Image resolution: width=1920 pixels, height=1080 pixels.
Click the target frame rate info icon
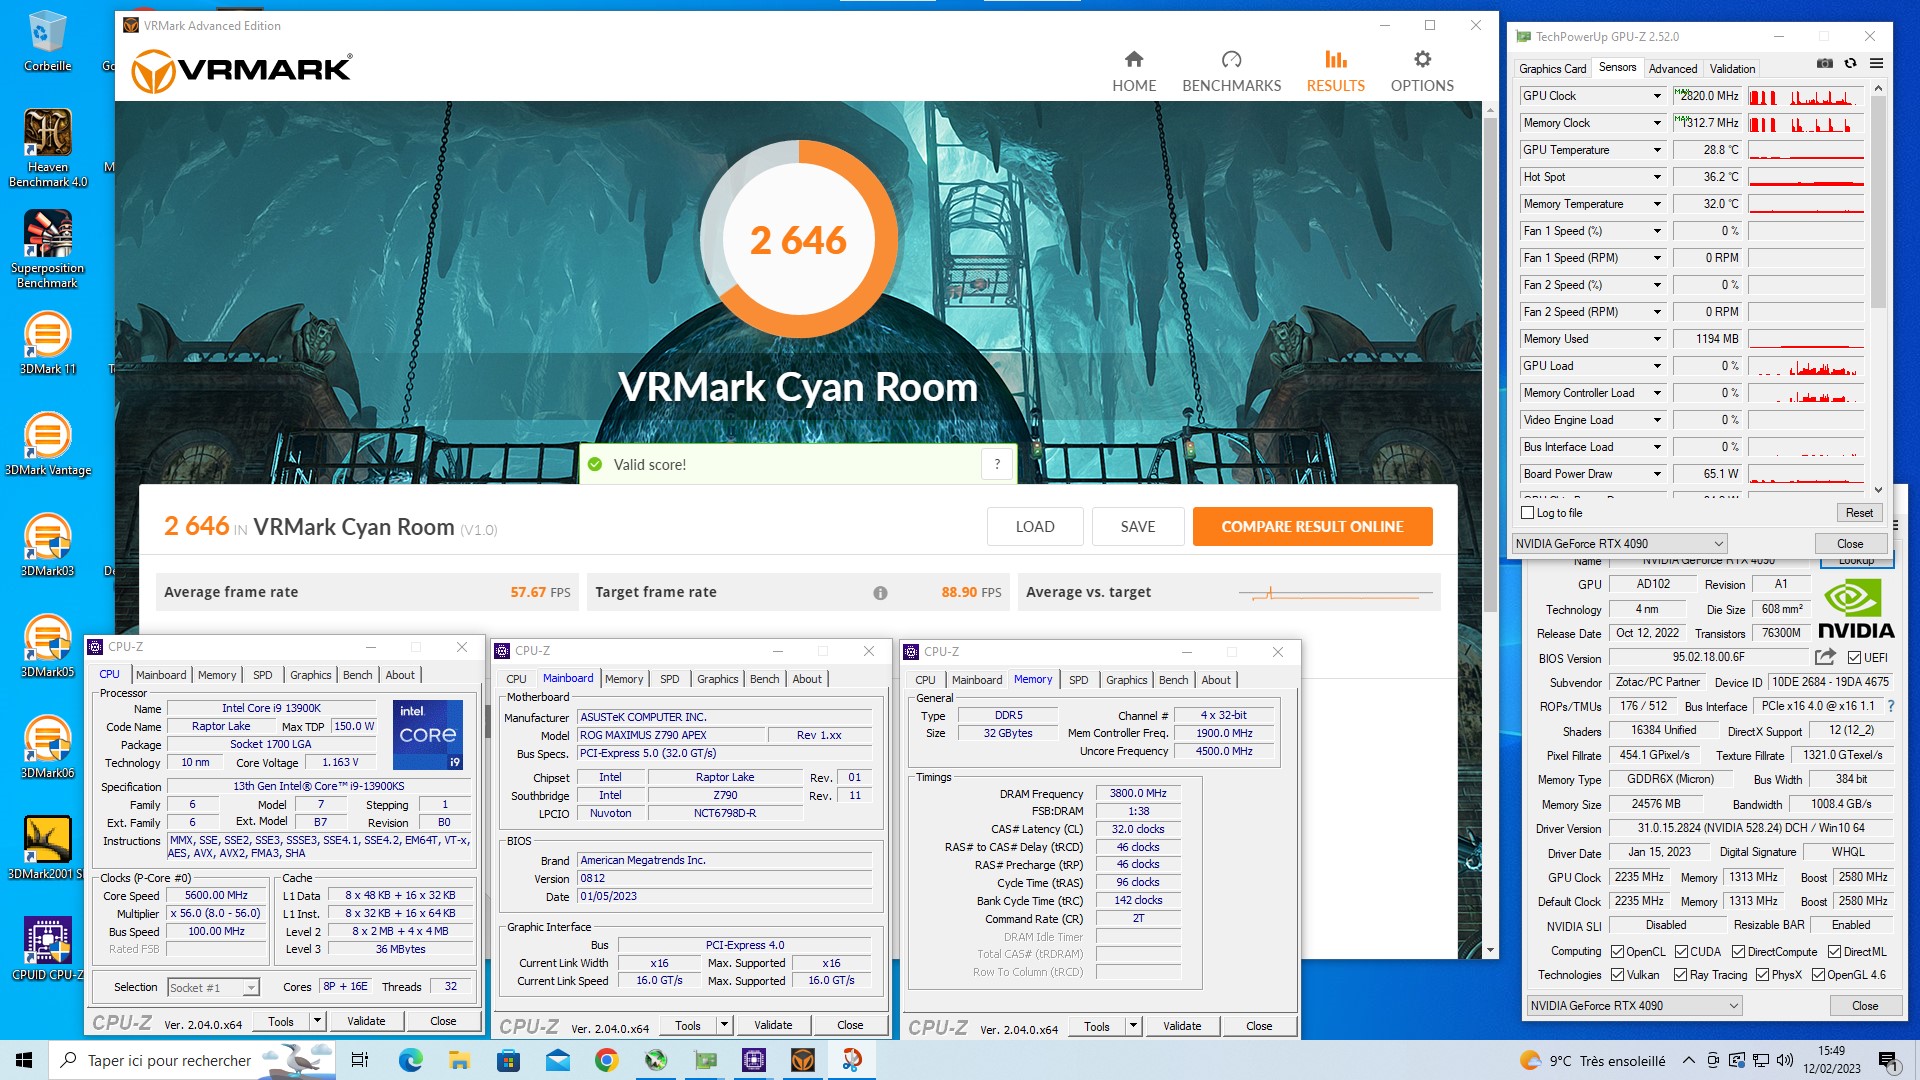pos(880,593)
